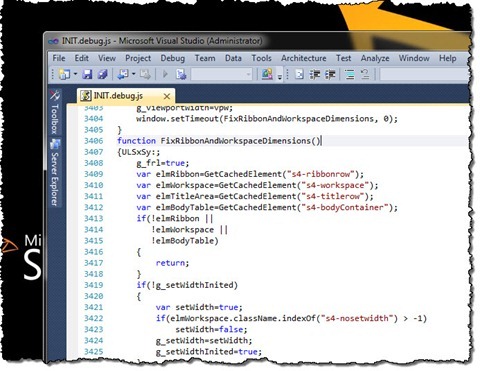This screenshot has height=371, width=480.
Task: Open the Debug menu
Action: tap(172, 58)
